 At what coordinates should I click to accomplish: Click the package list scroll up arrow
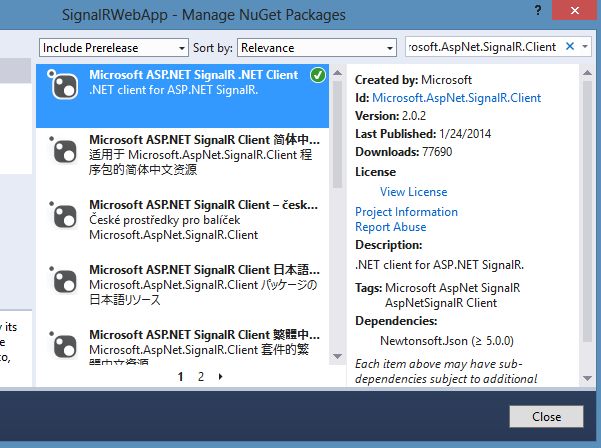pyautogui.click(x=337, y=73)
